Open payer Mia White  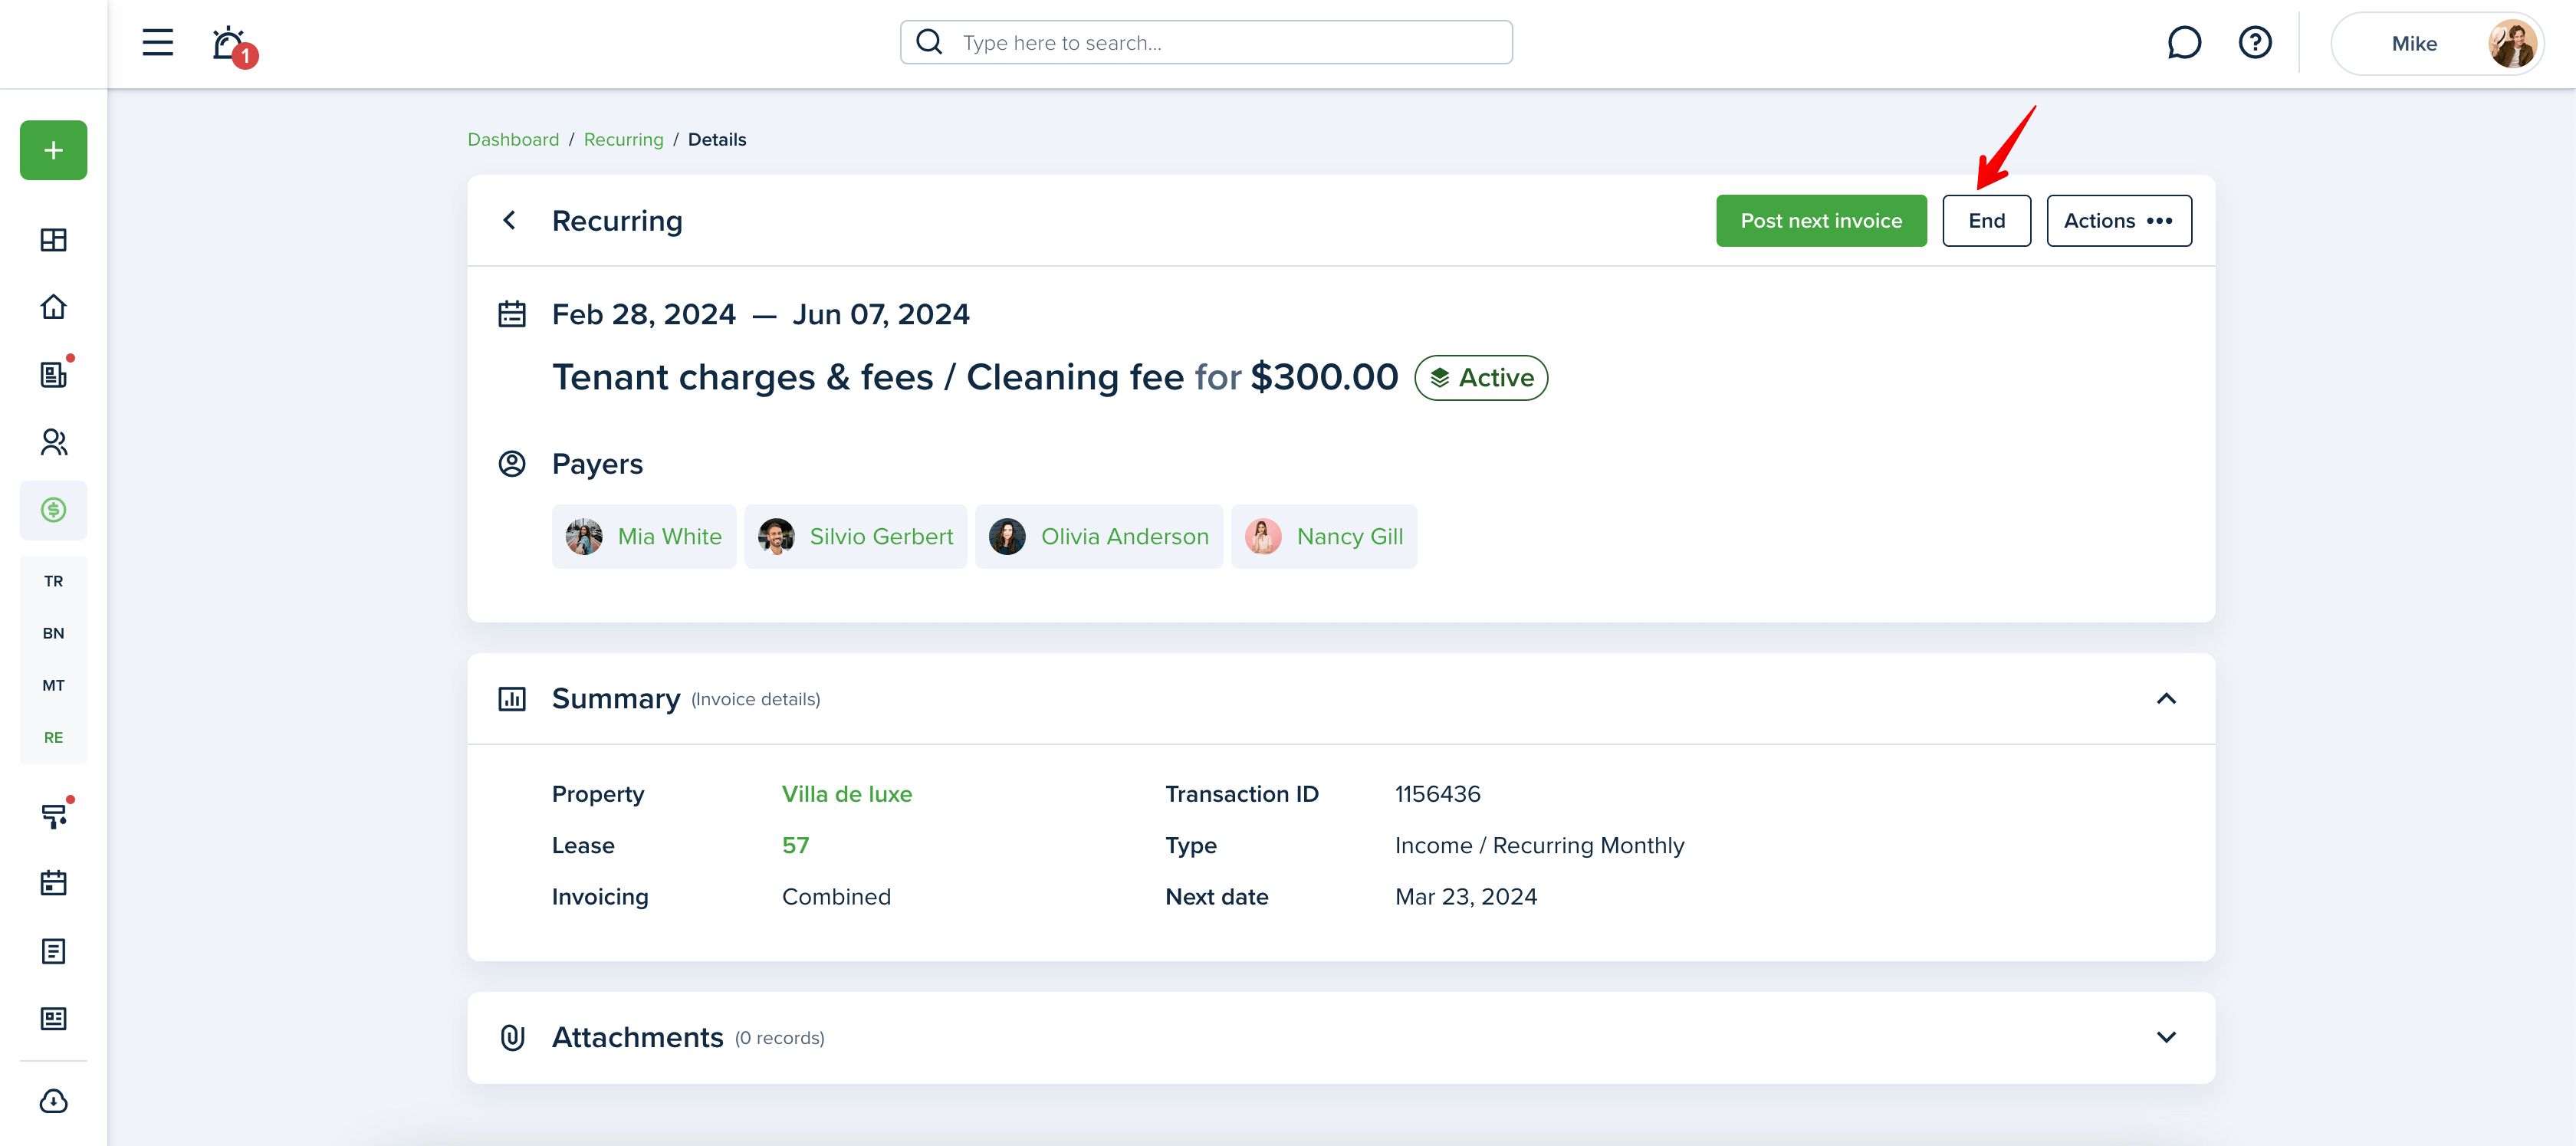[x=643, y=537]
